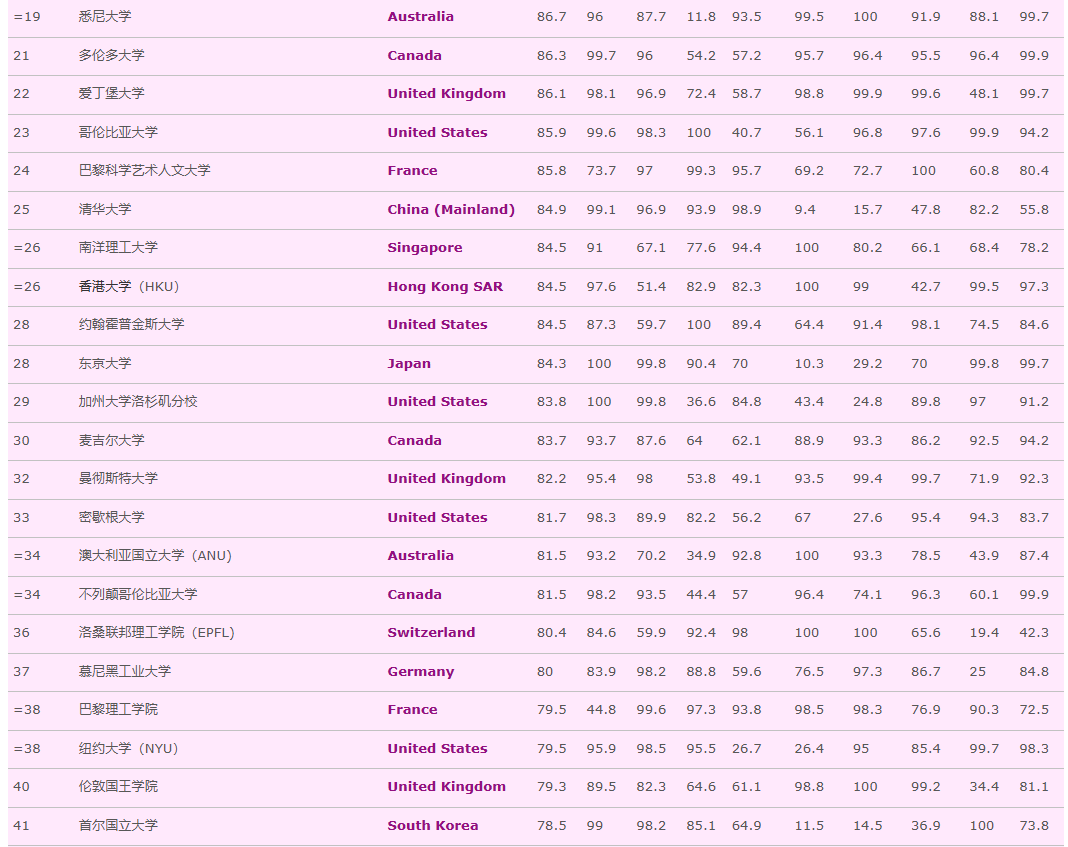Viewport: 1068px width, 847px height.
Task: Select university name 爱丁堡大学
Action: coord(111,94)
